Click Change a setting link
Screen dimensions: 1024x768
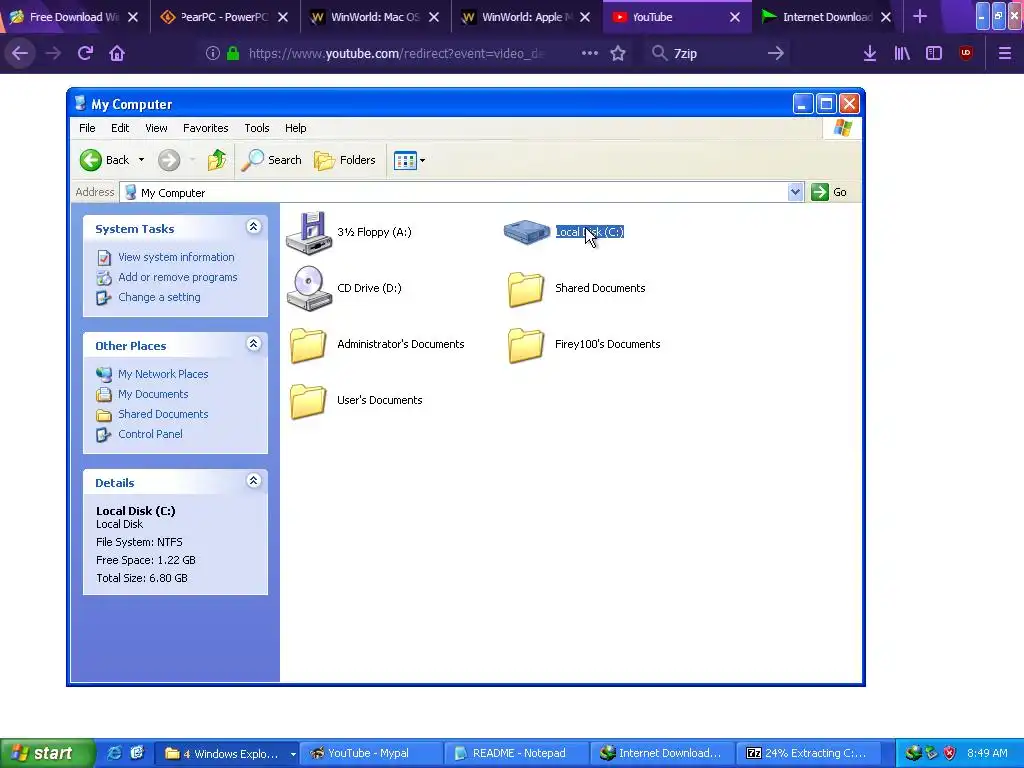[159, 297]
